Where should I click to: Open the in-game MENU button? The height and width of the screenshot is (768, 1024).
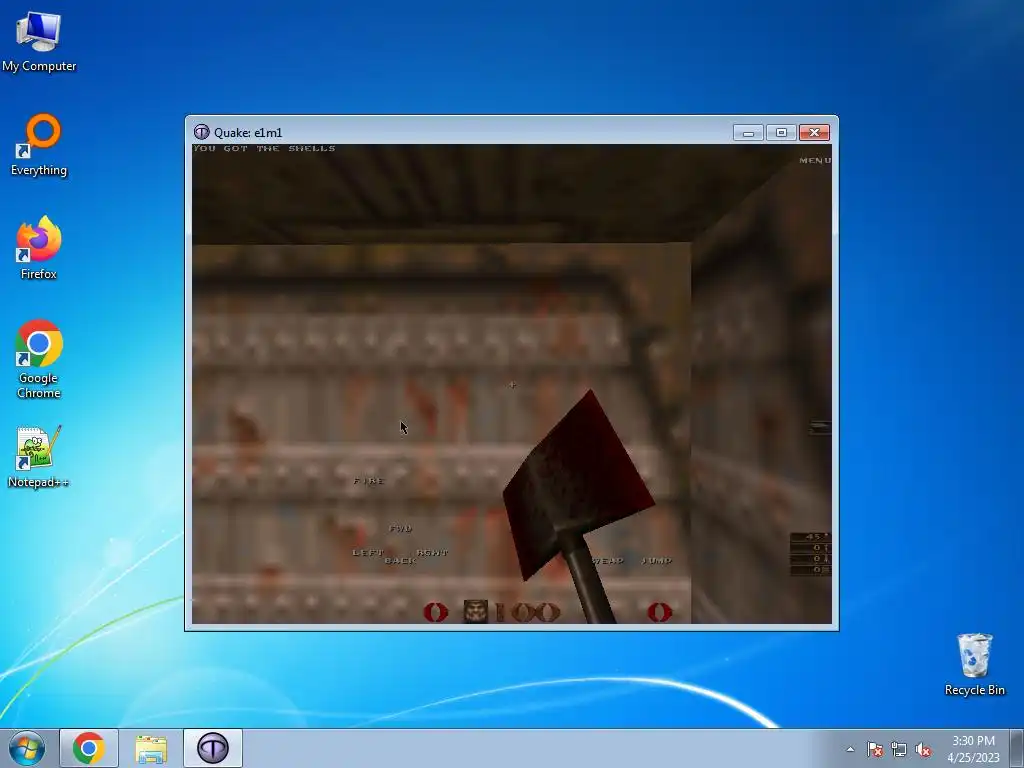coord(815,160)
